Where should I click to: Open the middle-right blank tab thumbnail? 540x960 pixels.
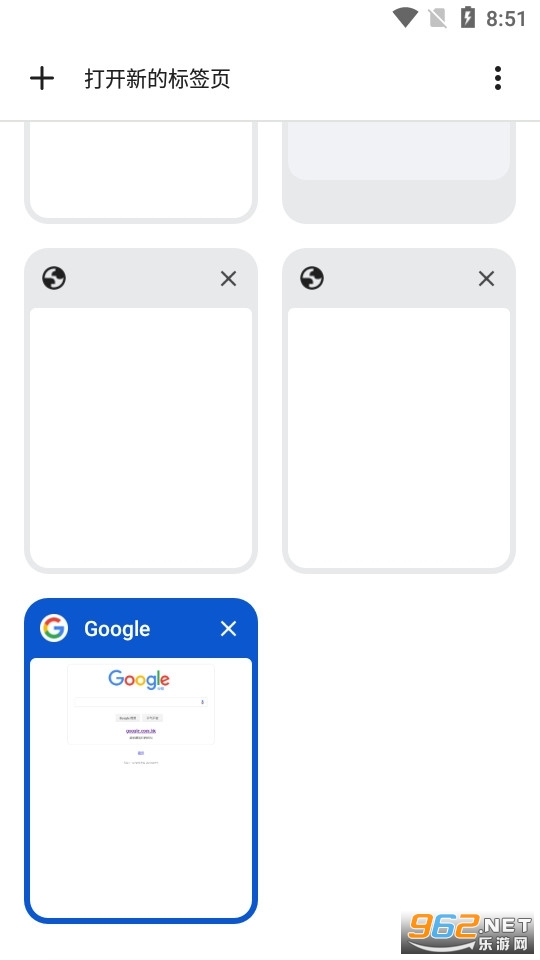(x=399, y=438)
